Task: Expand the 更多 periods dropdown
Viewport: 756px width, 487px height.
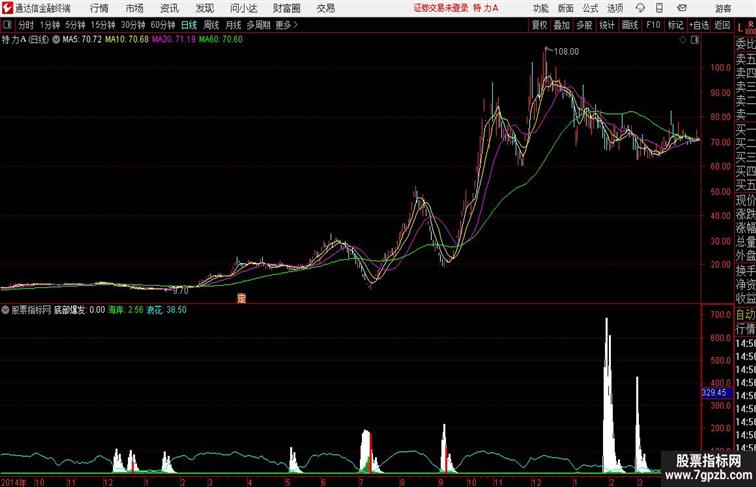Action: coord(286,25)
